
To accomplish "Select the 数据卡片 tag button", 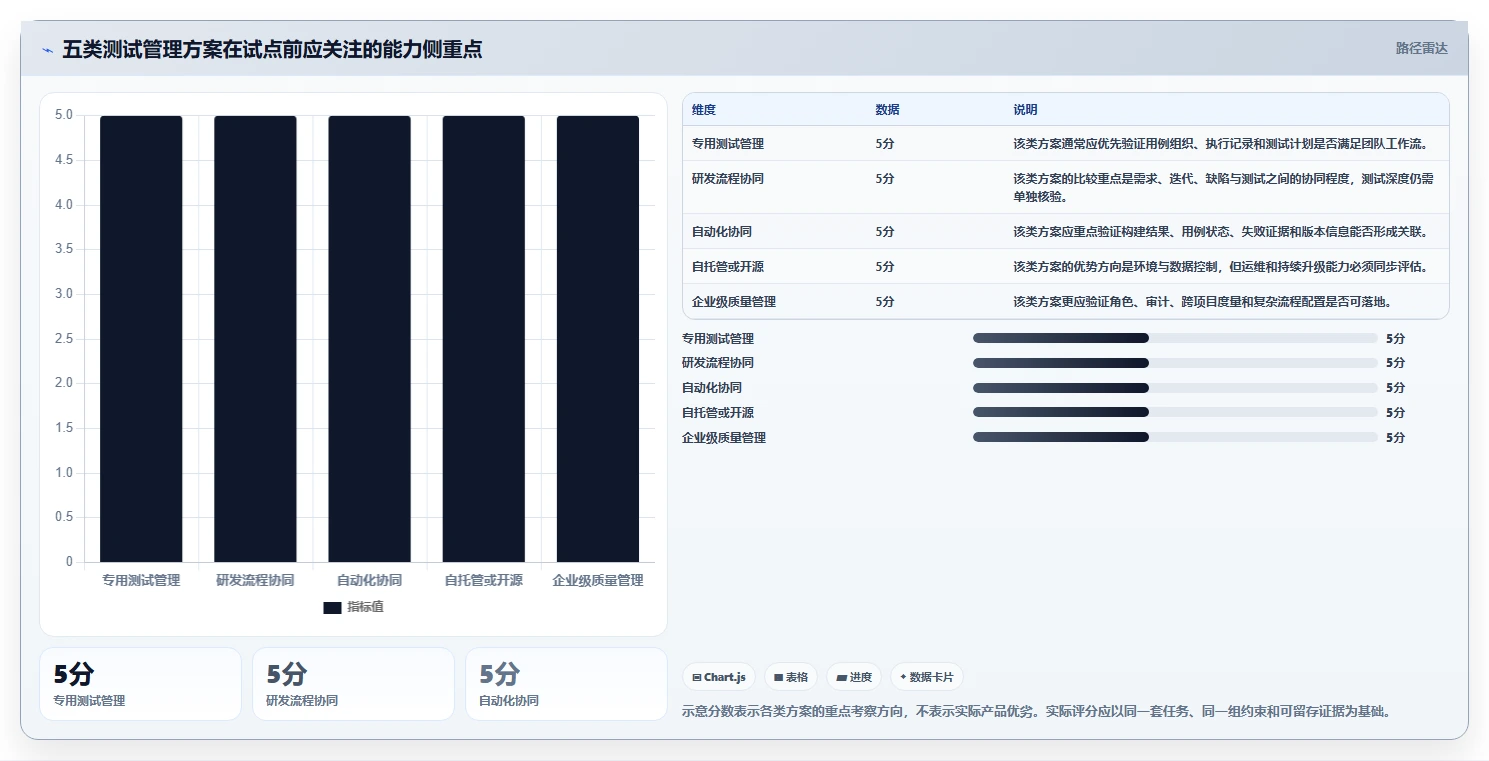I will pos(926,677).
